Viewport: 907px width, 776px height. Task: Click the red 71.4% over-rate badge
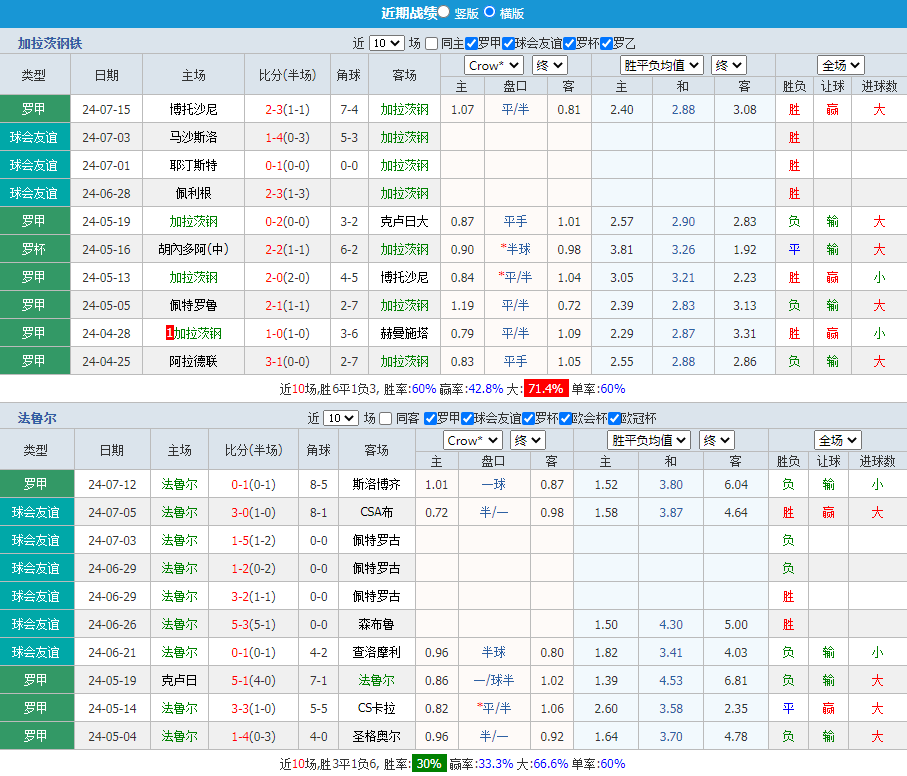[546, 388]
